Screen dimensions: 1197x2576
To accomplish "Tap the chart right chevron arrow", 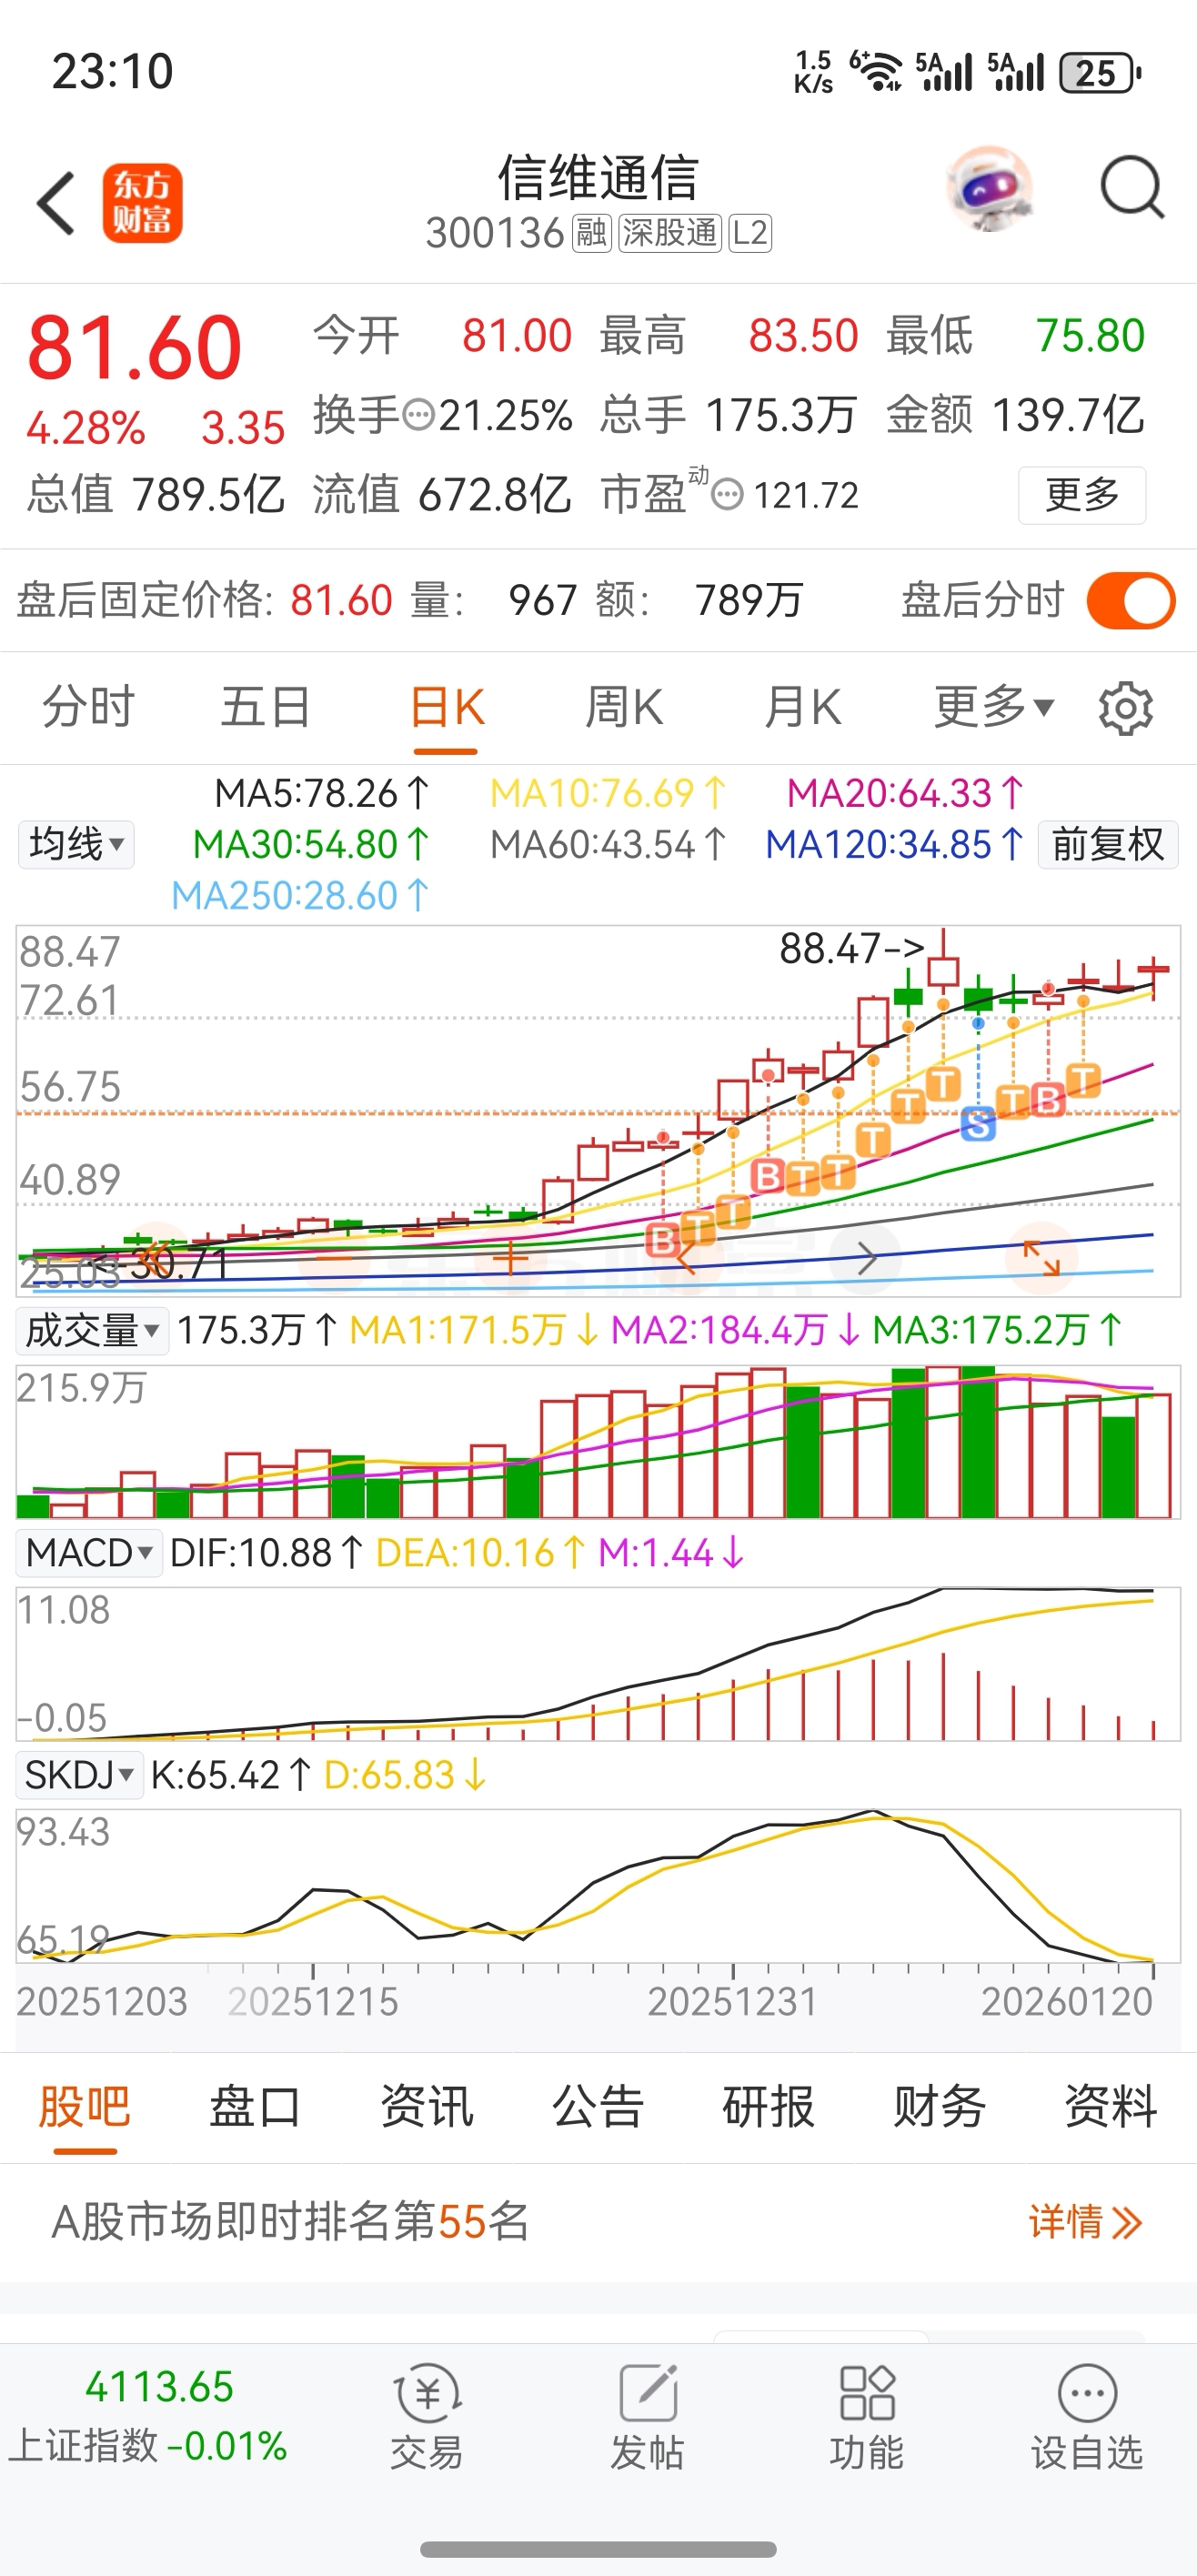I will coord(867,1259).
